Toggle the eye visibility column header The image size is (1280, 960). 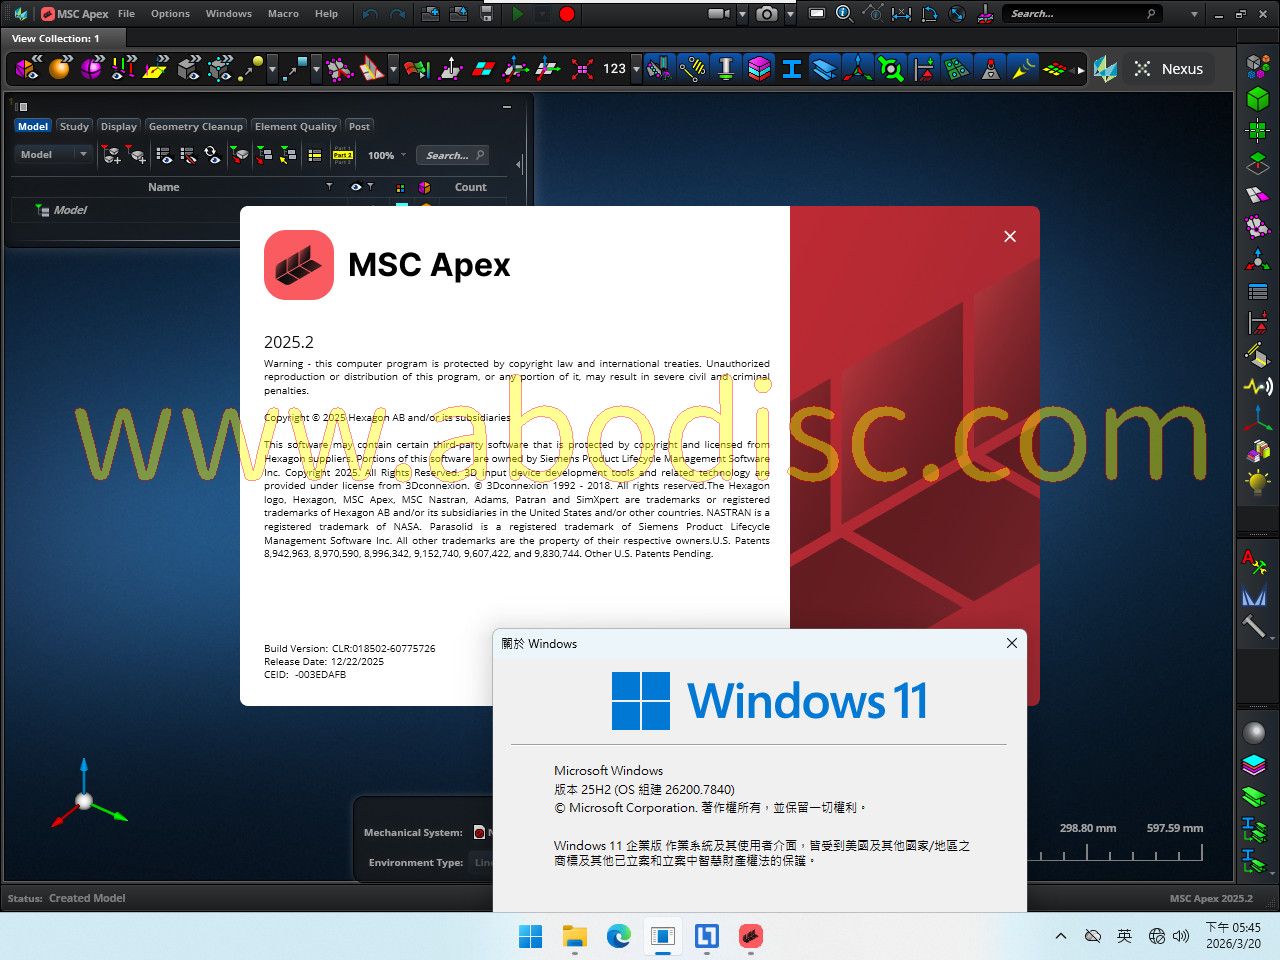coord(356,187)
